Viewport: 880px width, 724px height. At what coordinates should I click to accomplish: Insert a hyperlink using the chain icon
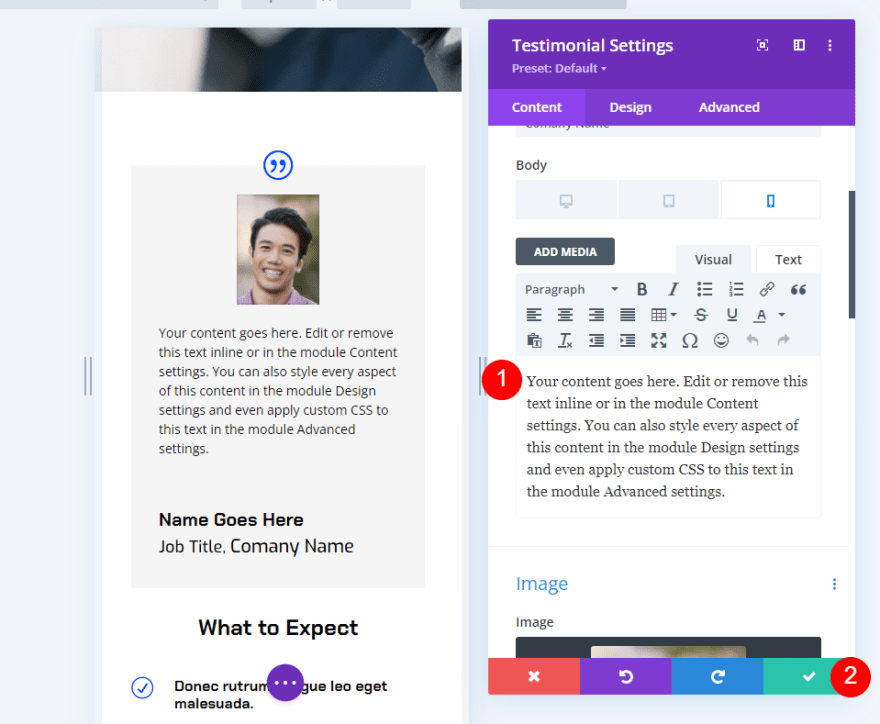tap(766, 289)
